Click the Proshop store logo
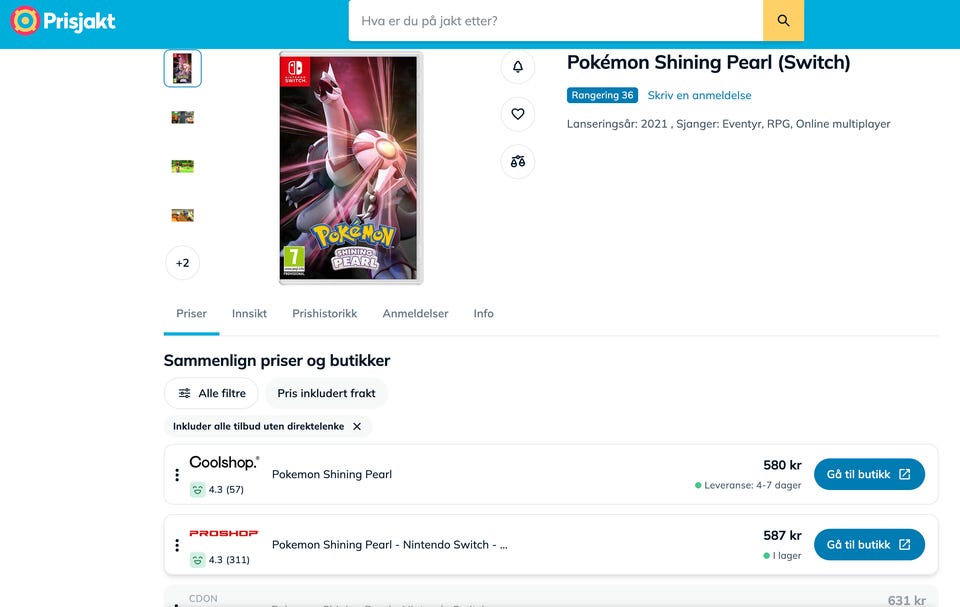This screenshot has width=960, height=607. click(x=224, y=533)
